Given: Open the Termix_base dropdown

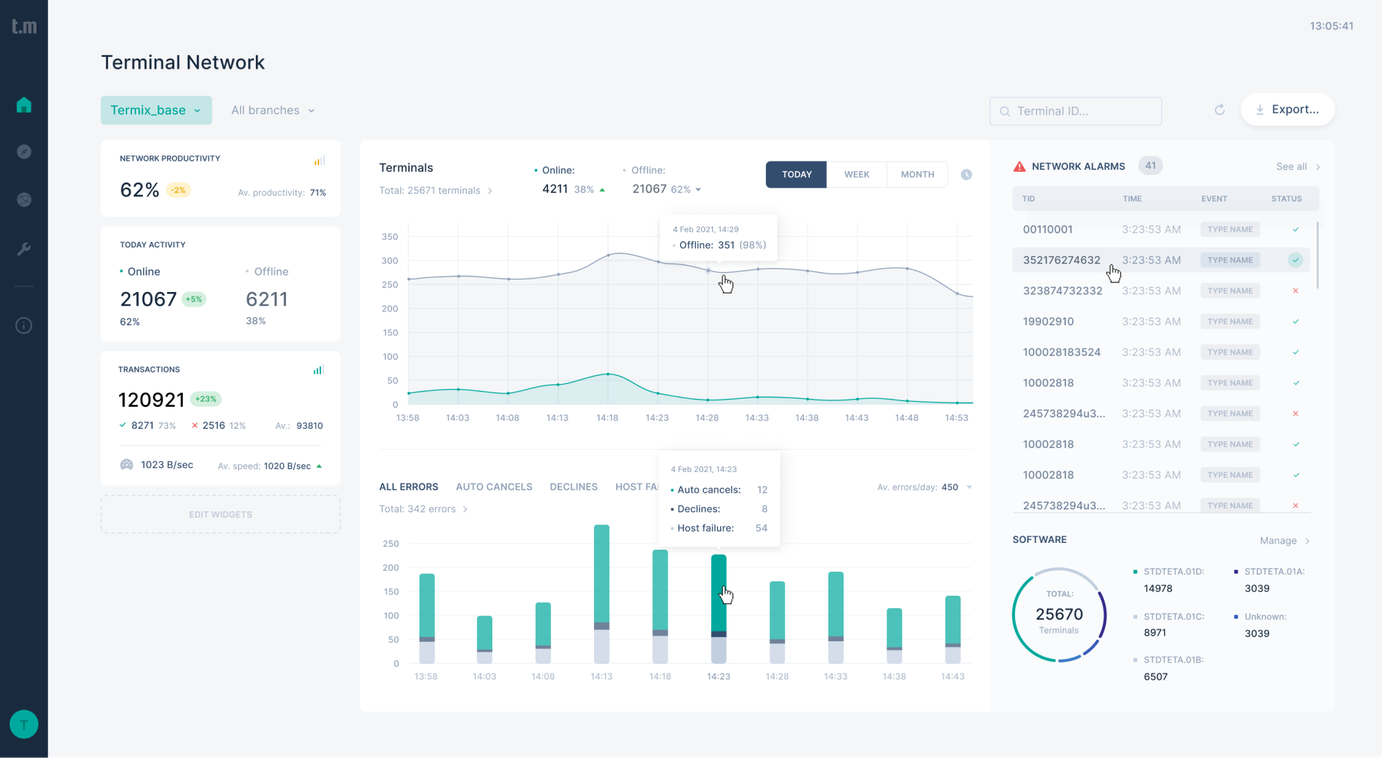Looking at the screenshot, I should 156,110.
